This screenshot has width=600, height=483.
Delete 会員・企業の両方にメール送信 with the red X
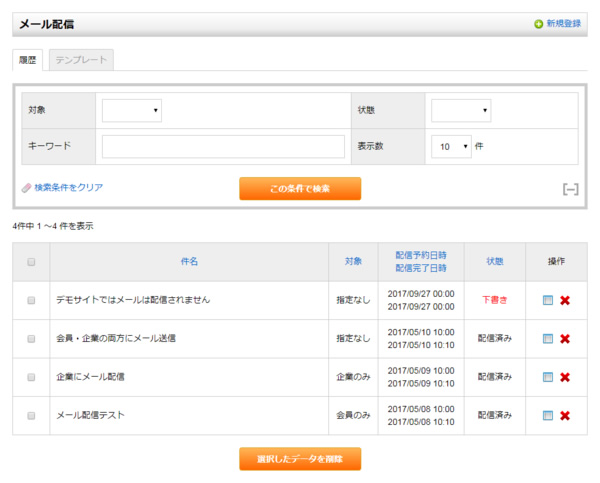565,339
